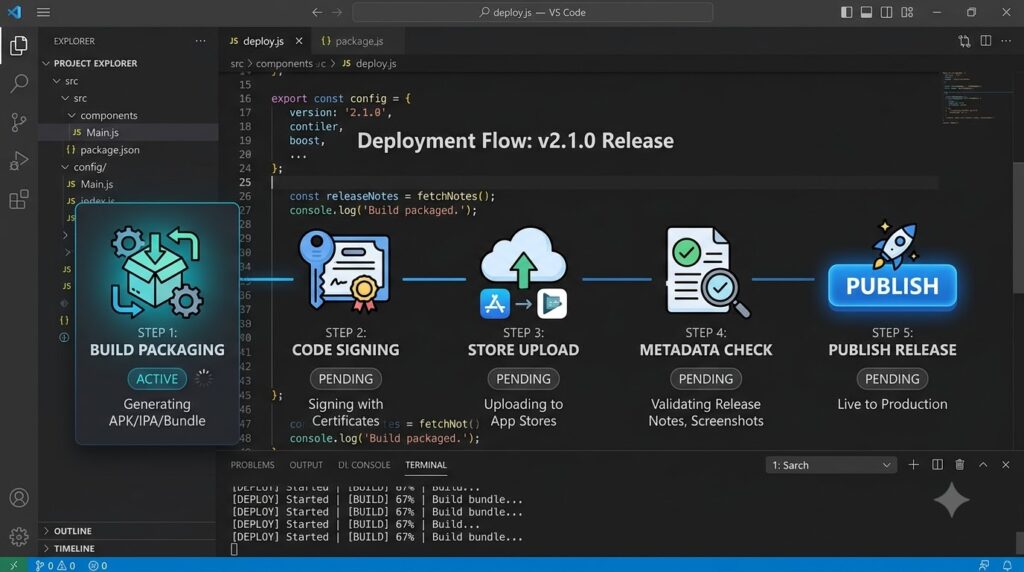Viewport: 1024px width, 572px height.
Task: Toggle the bottom panel layout icon
Action: 867,12
